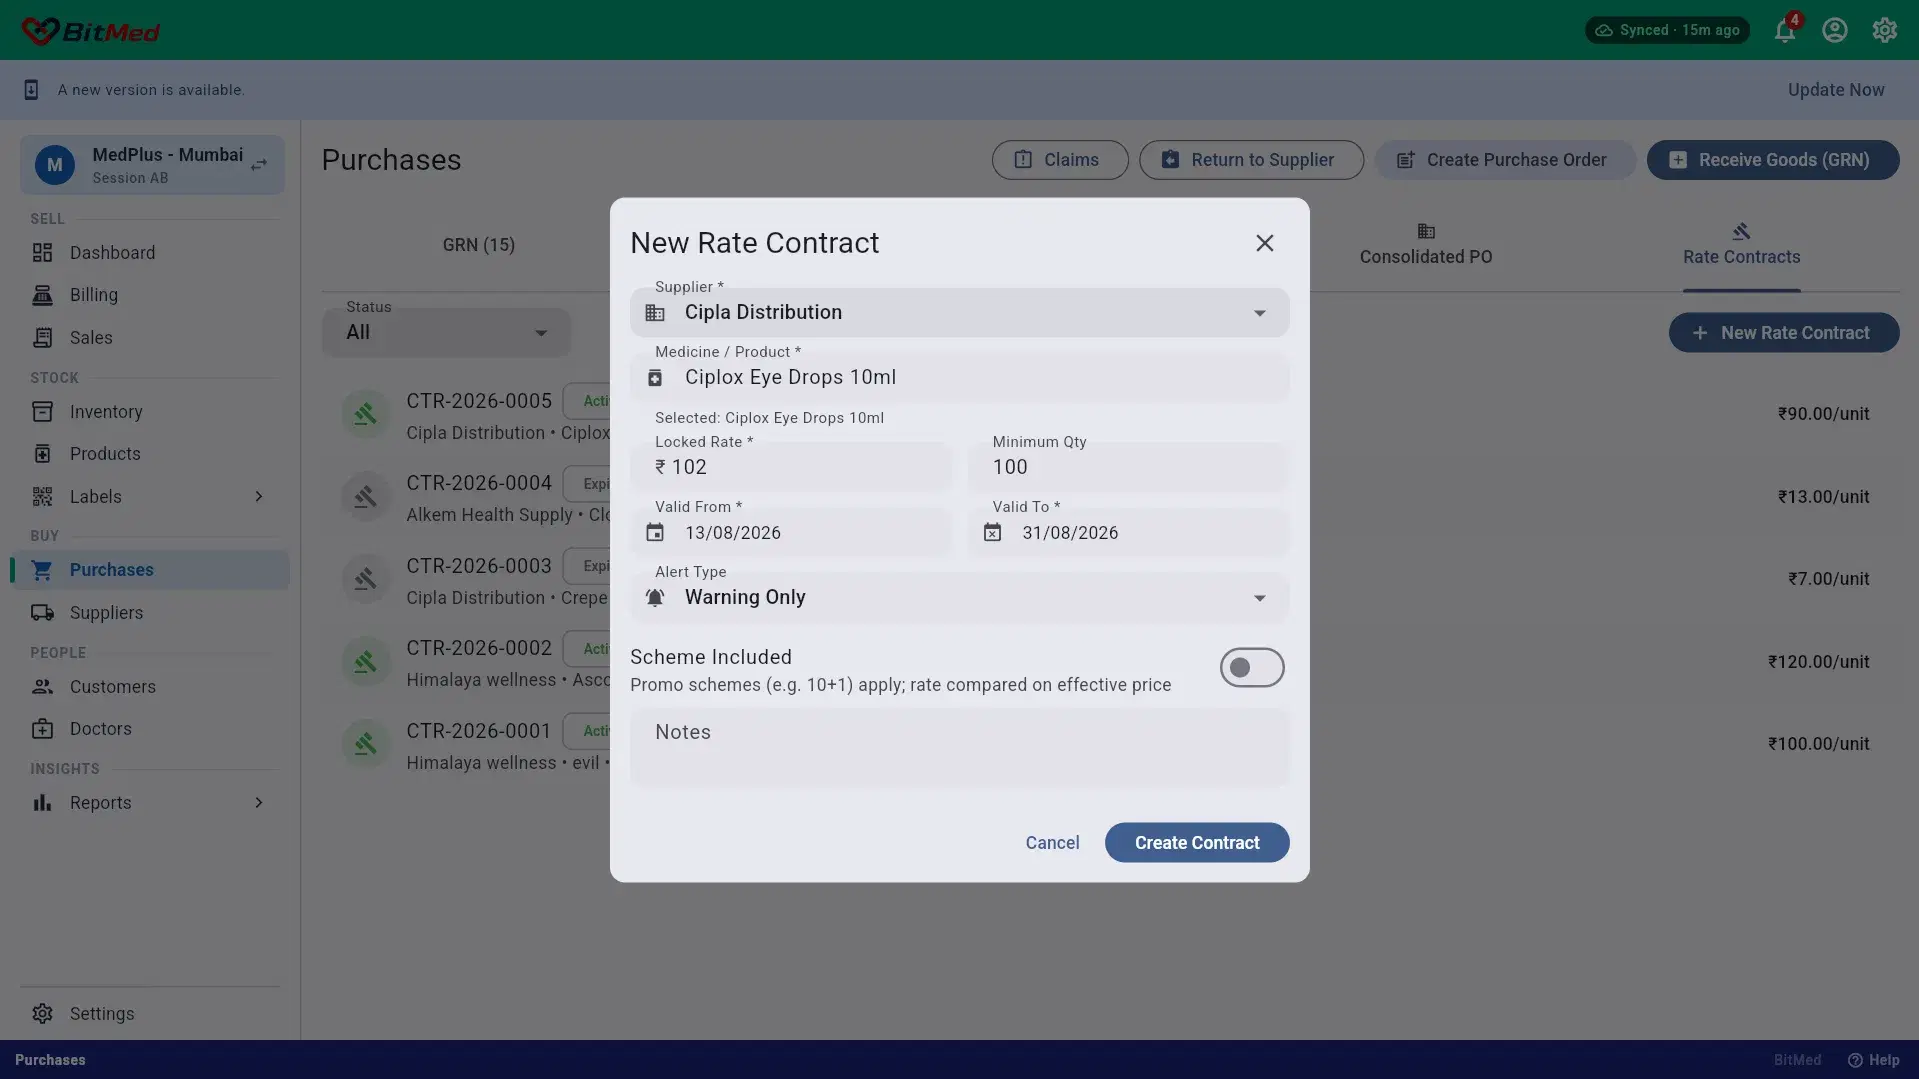Image resolution: width=1919 pixels, height=1079 pixels.
Task: Open Suppliers in the sidebar
Action: point(150,613)
